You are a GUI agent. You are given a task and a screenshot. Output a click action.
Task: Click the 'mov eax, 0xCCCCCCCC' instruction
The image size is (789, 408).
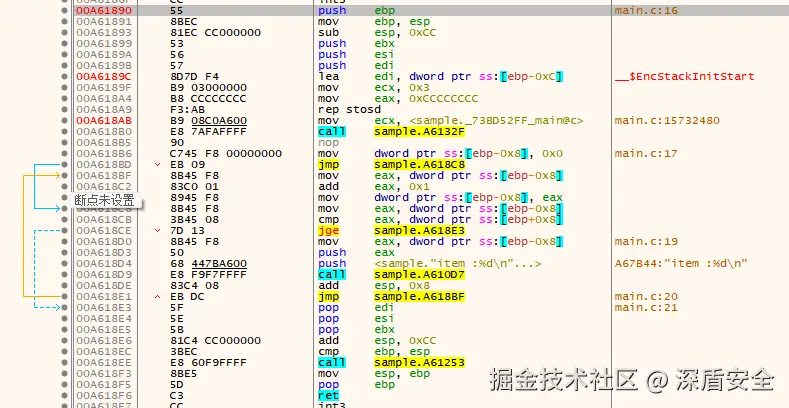point(398,99)
